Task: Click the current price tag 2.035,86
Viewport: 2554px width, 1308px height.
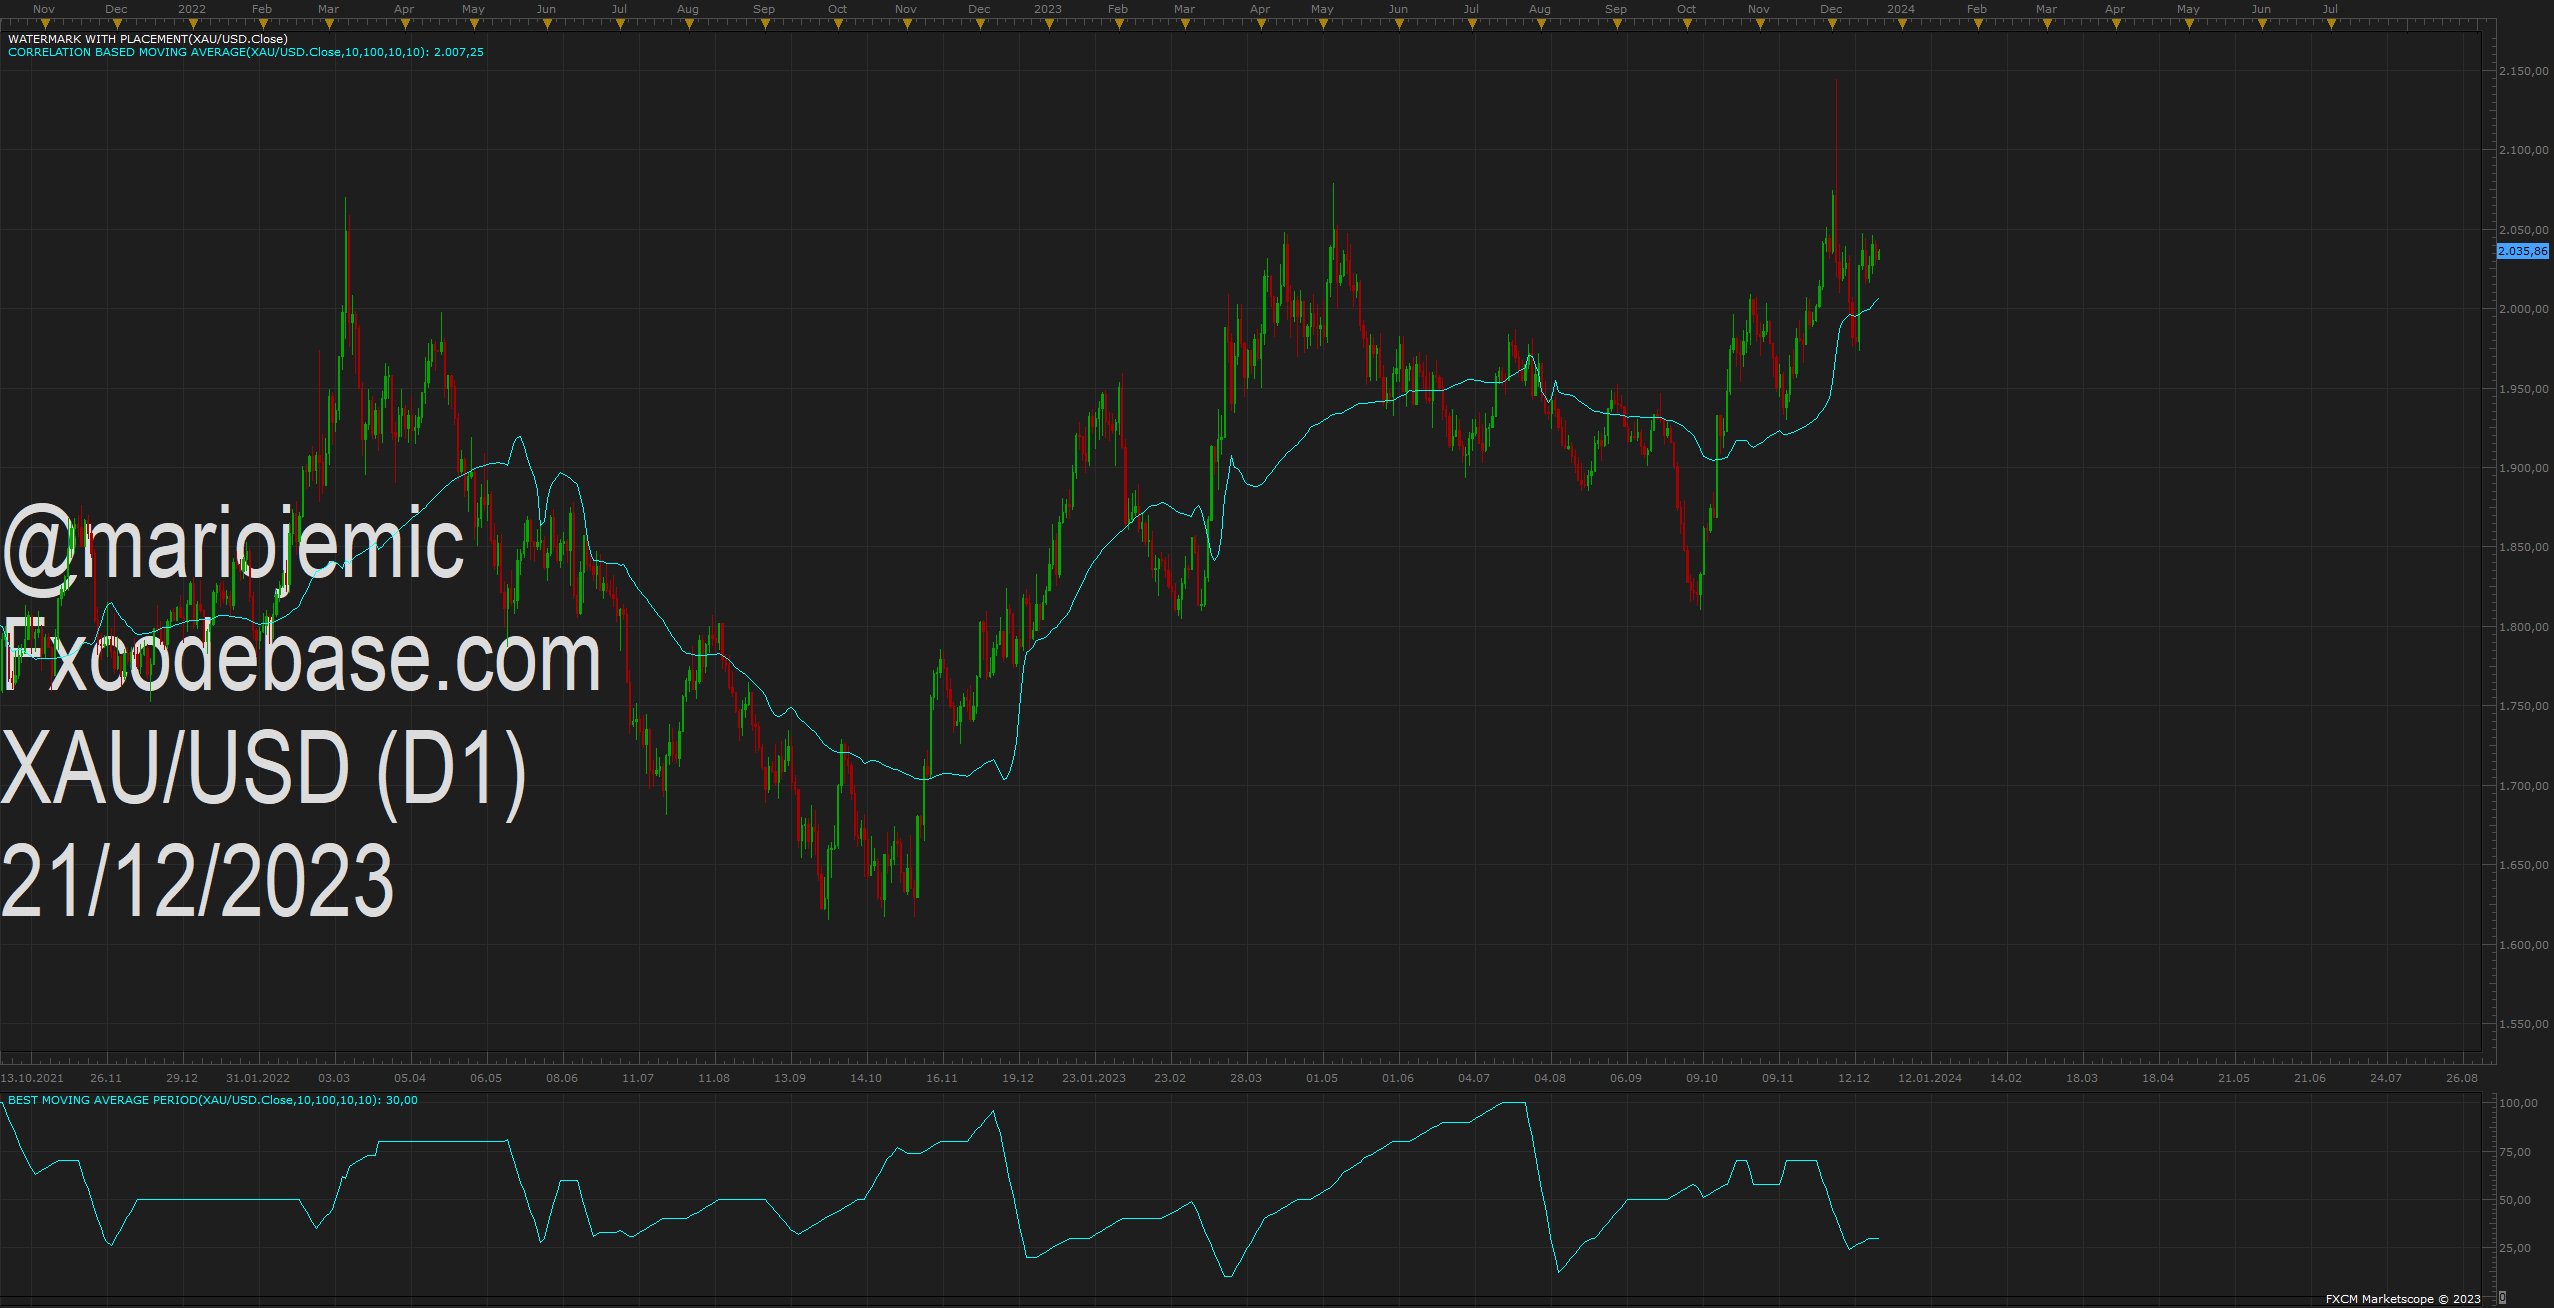Action: pyautogui.click(x=2523, y=251)
